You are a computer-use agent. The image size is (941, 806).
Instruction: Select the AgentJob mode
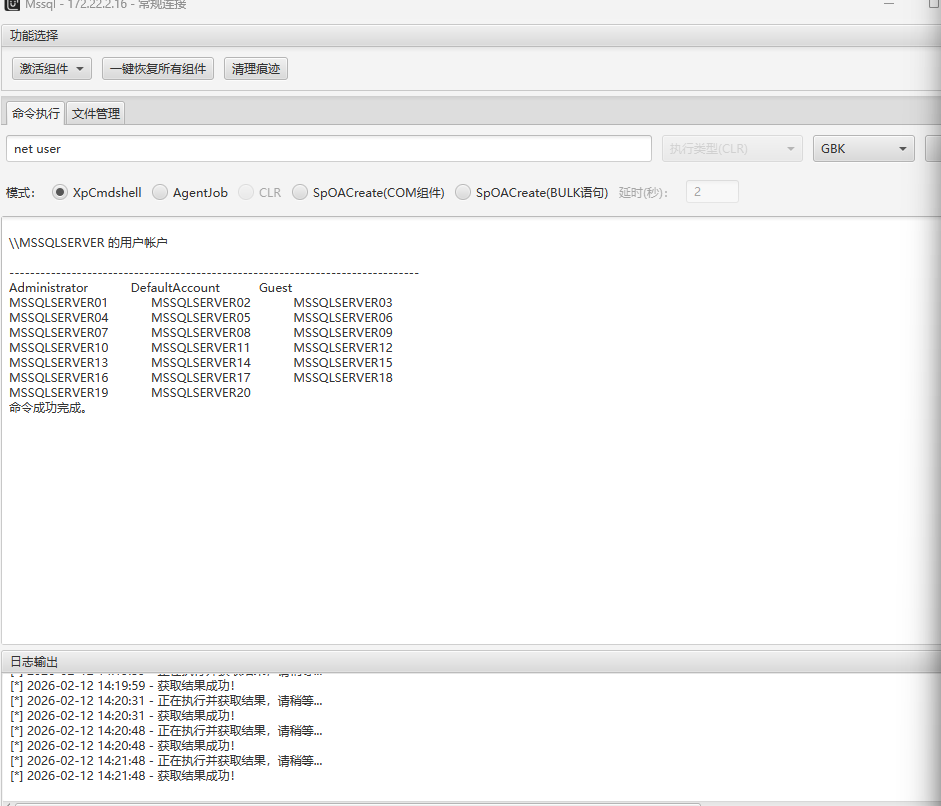click(160, 193)
